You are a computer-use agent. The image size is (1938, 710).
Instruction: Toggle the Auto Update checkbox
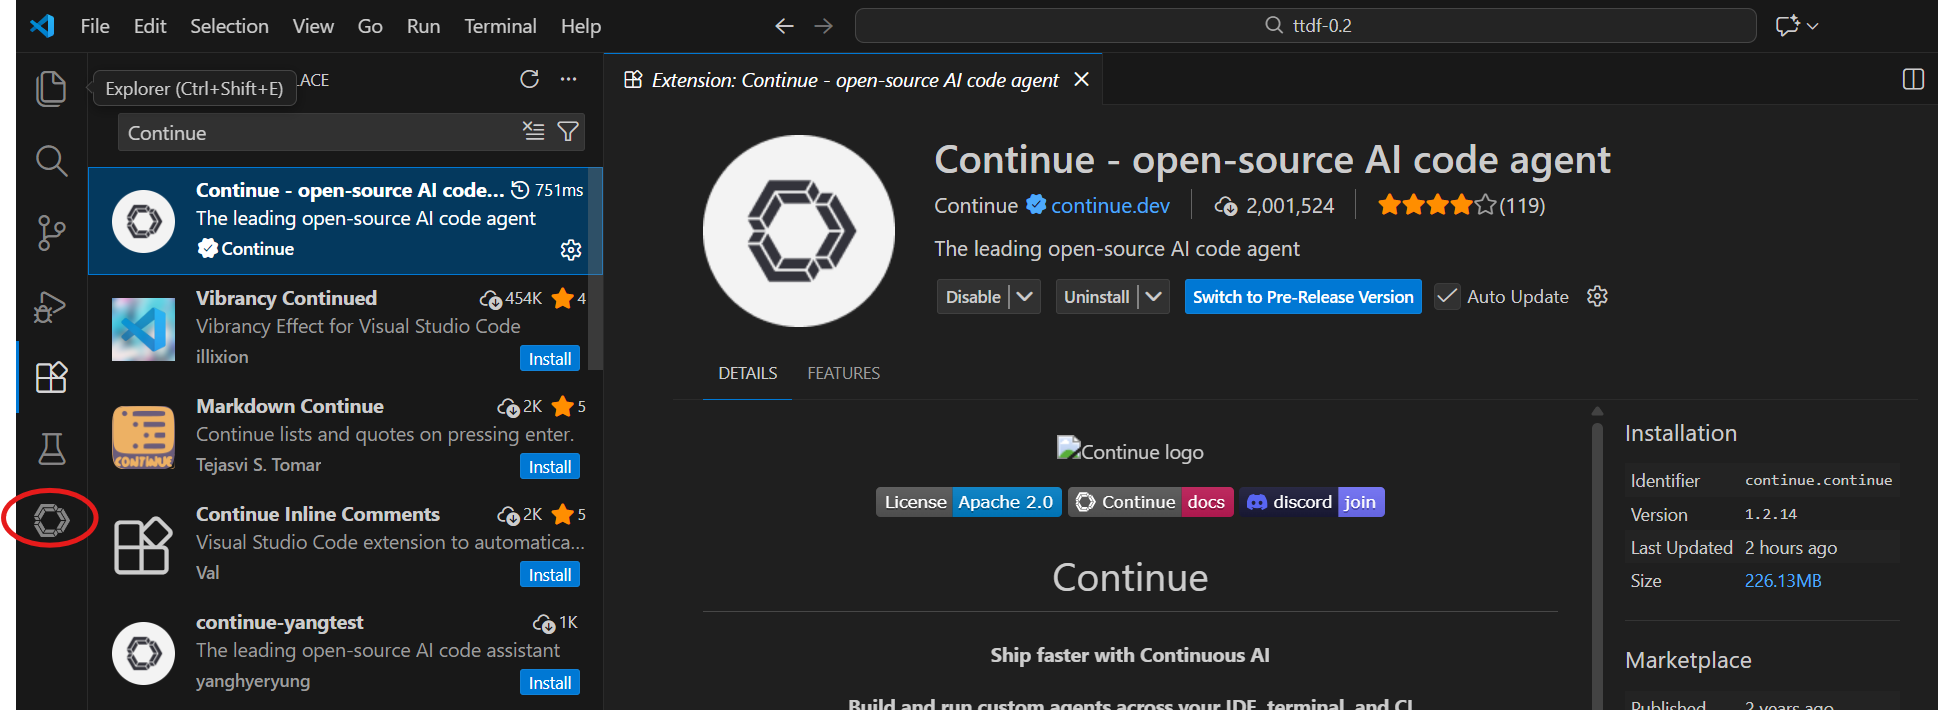1447,297
